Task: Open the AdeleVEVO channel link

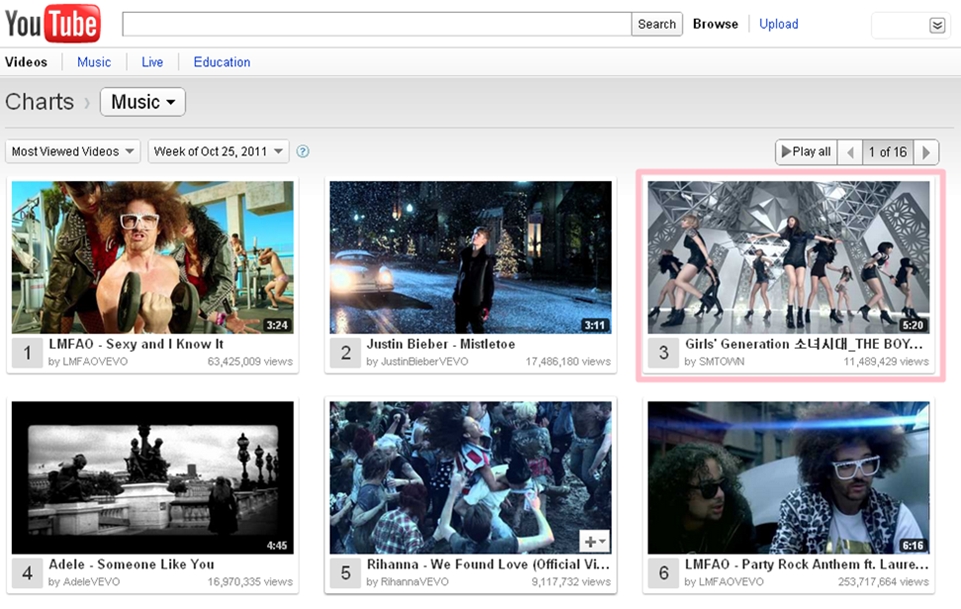Action: (x=91, y=581)
